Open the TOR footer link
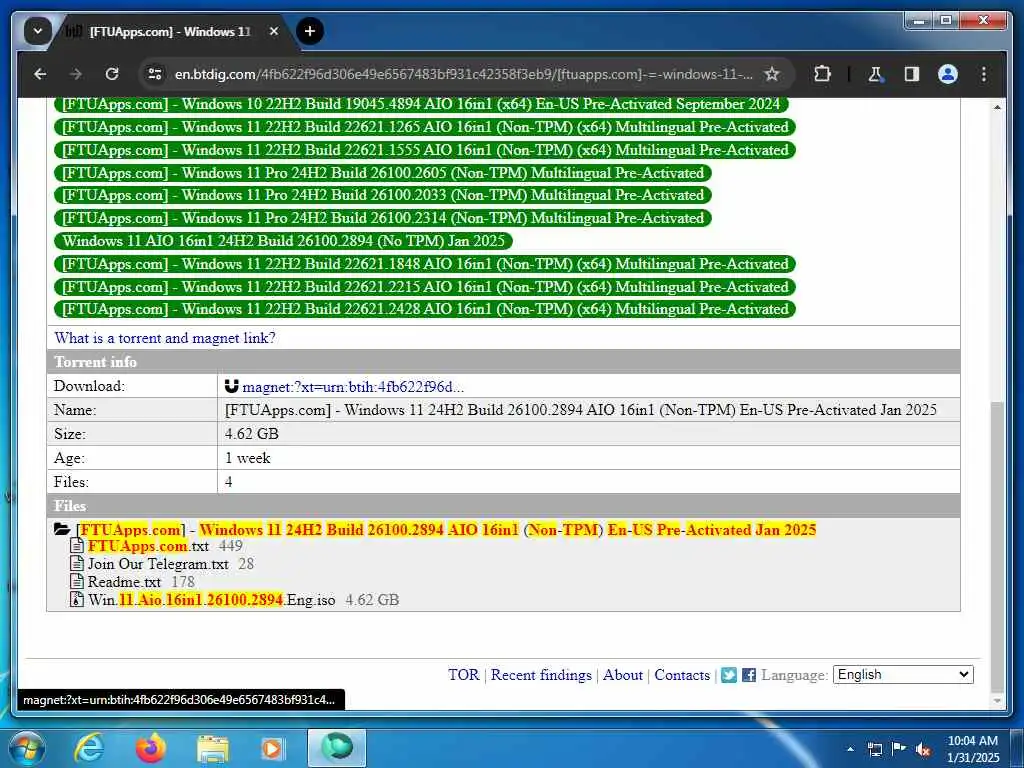The height and width of the screenshot is (768, 1024). [464, 675]
